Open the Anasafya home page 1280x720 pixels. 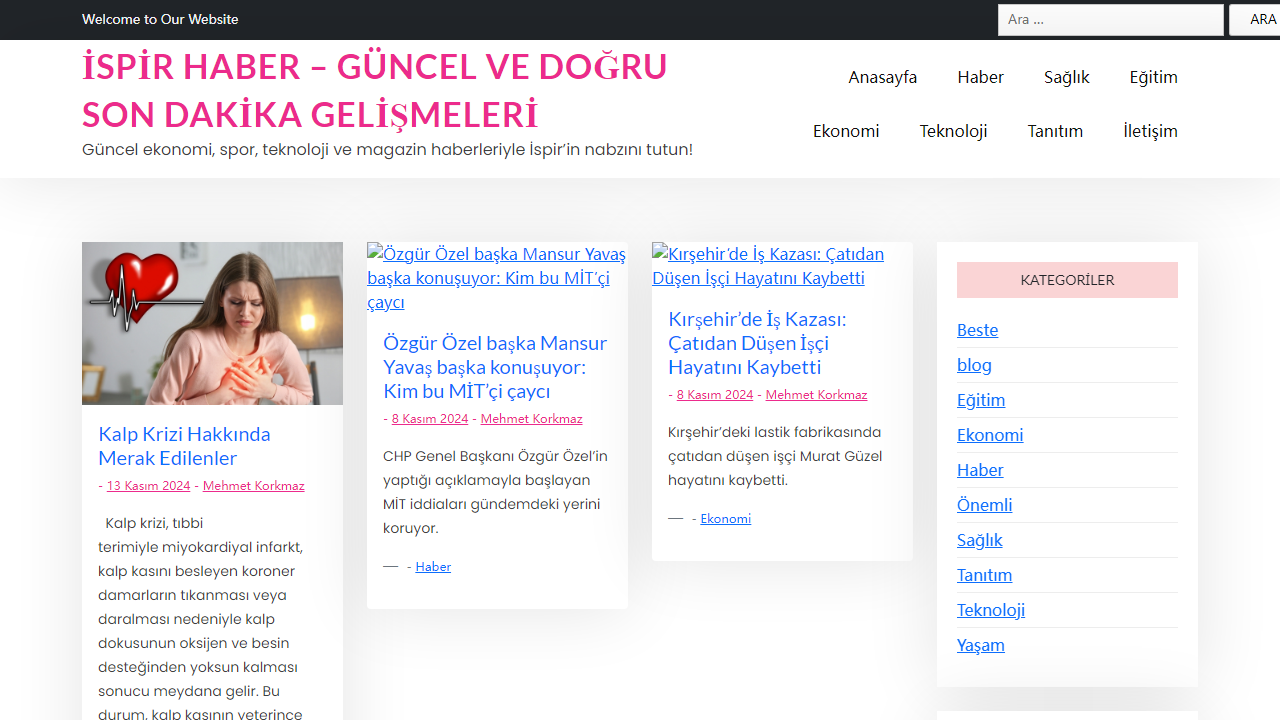click(x=882, y=77)
